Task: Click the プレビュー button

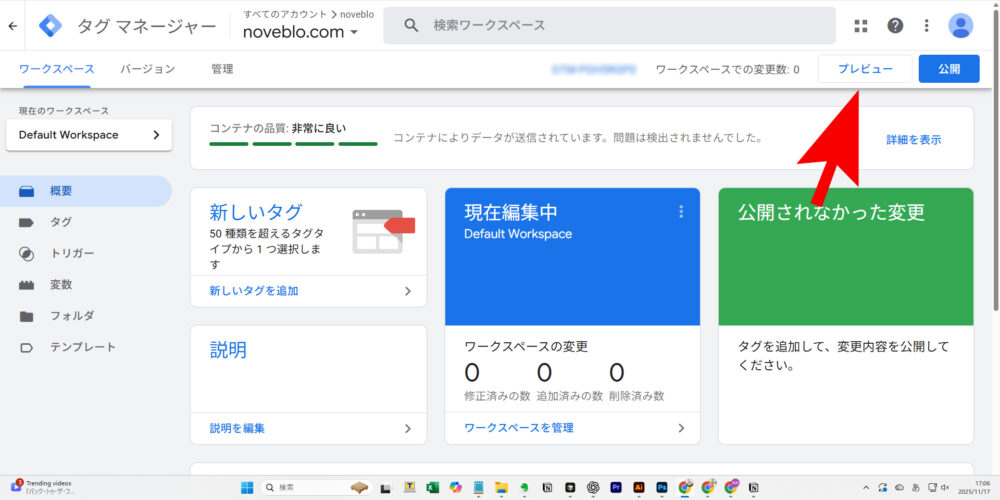Action: pyautogui.click(x=865, y=69)
